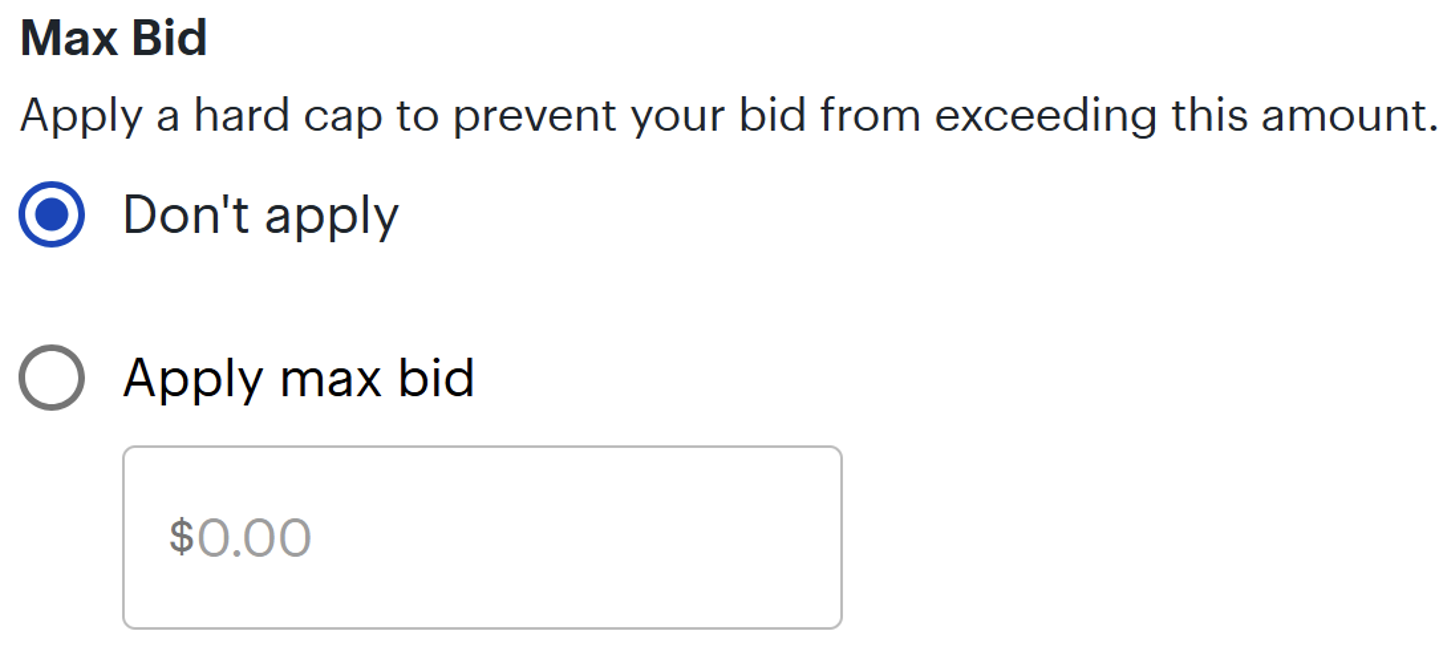
Task: Click inside the box below "Apply max bid"
Action: click(x=482, y=538)
